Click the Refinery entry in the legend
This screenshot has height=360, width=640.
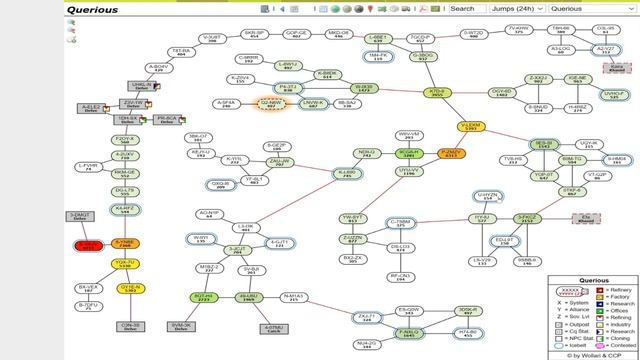(614, 290)
